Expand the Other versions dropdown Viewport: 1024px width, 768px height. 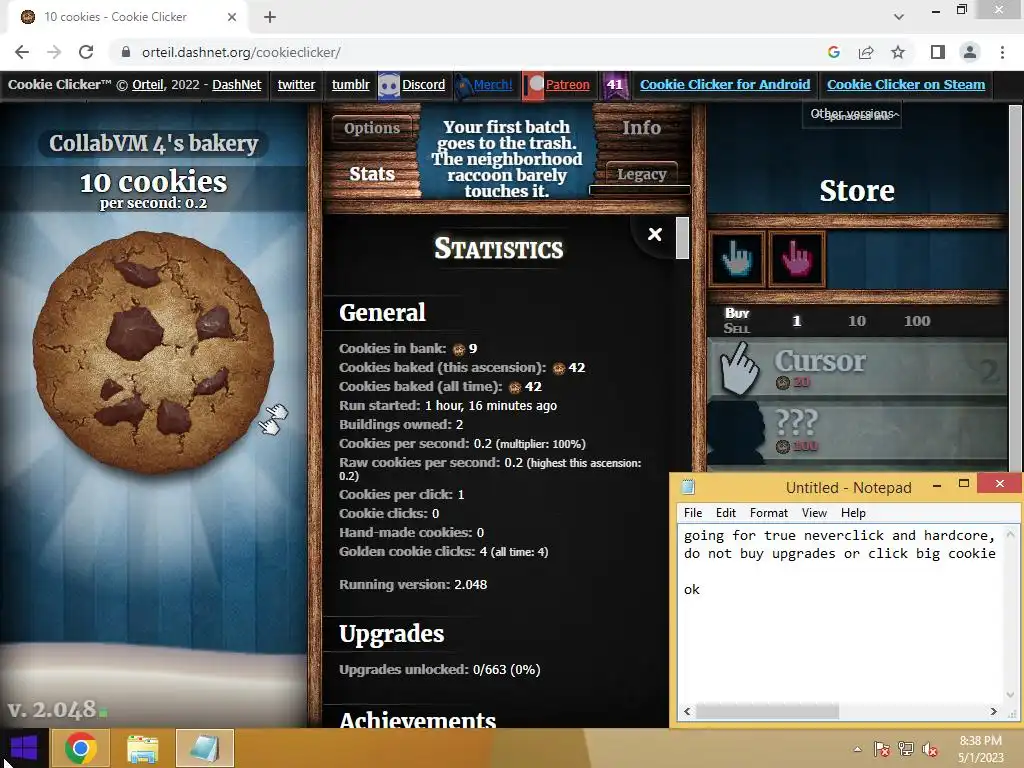click(852, 114)
